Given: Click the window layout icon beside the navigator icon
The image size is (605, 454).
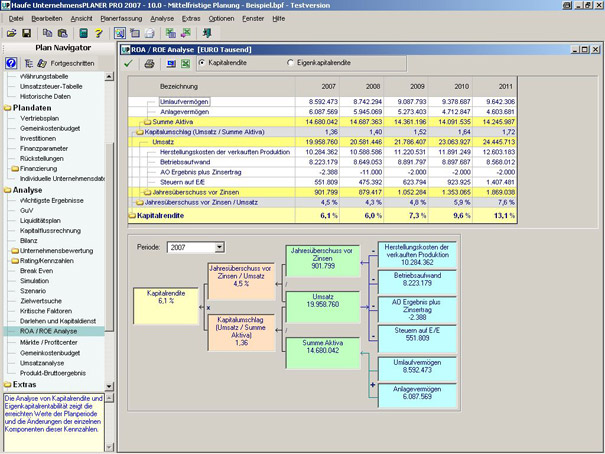Looking at the screenshot, I should 135,33.
